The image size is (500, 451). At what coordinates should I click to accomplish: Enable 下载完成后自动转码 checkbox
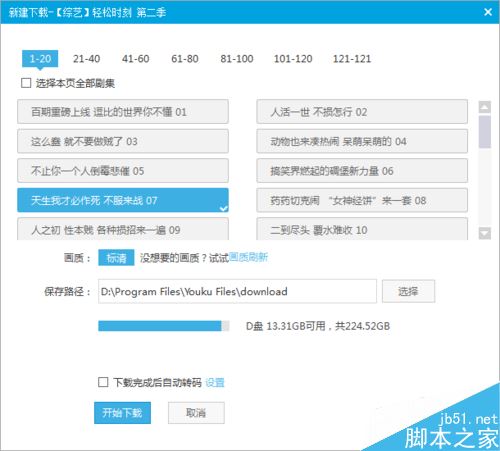[x=103, y=382]
